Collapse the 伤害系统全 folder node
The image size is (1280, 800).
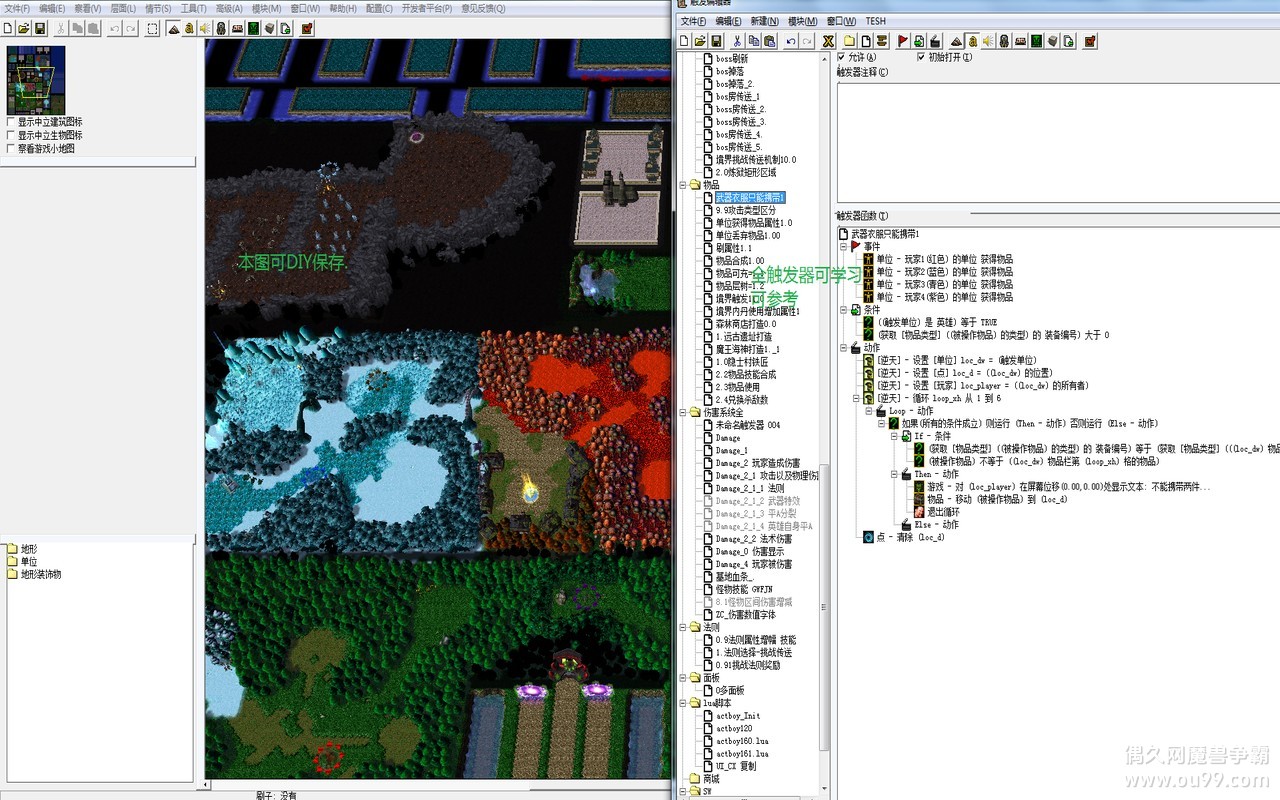(x=683, y=412)
